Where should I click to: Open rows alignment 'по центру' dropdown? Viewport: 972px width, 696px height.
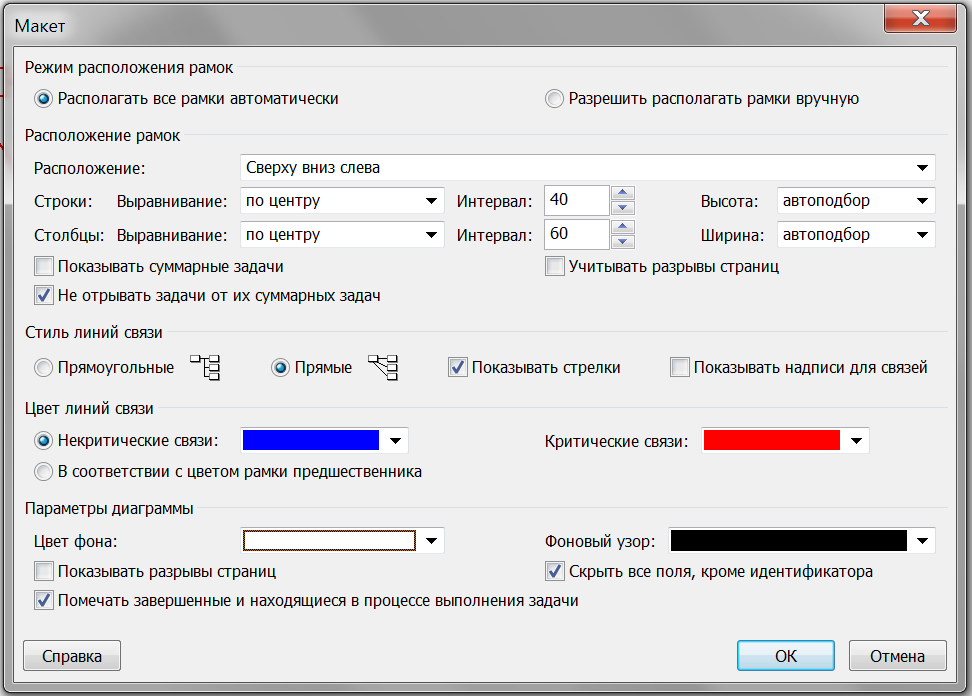coord(431,201)
